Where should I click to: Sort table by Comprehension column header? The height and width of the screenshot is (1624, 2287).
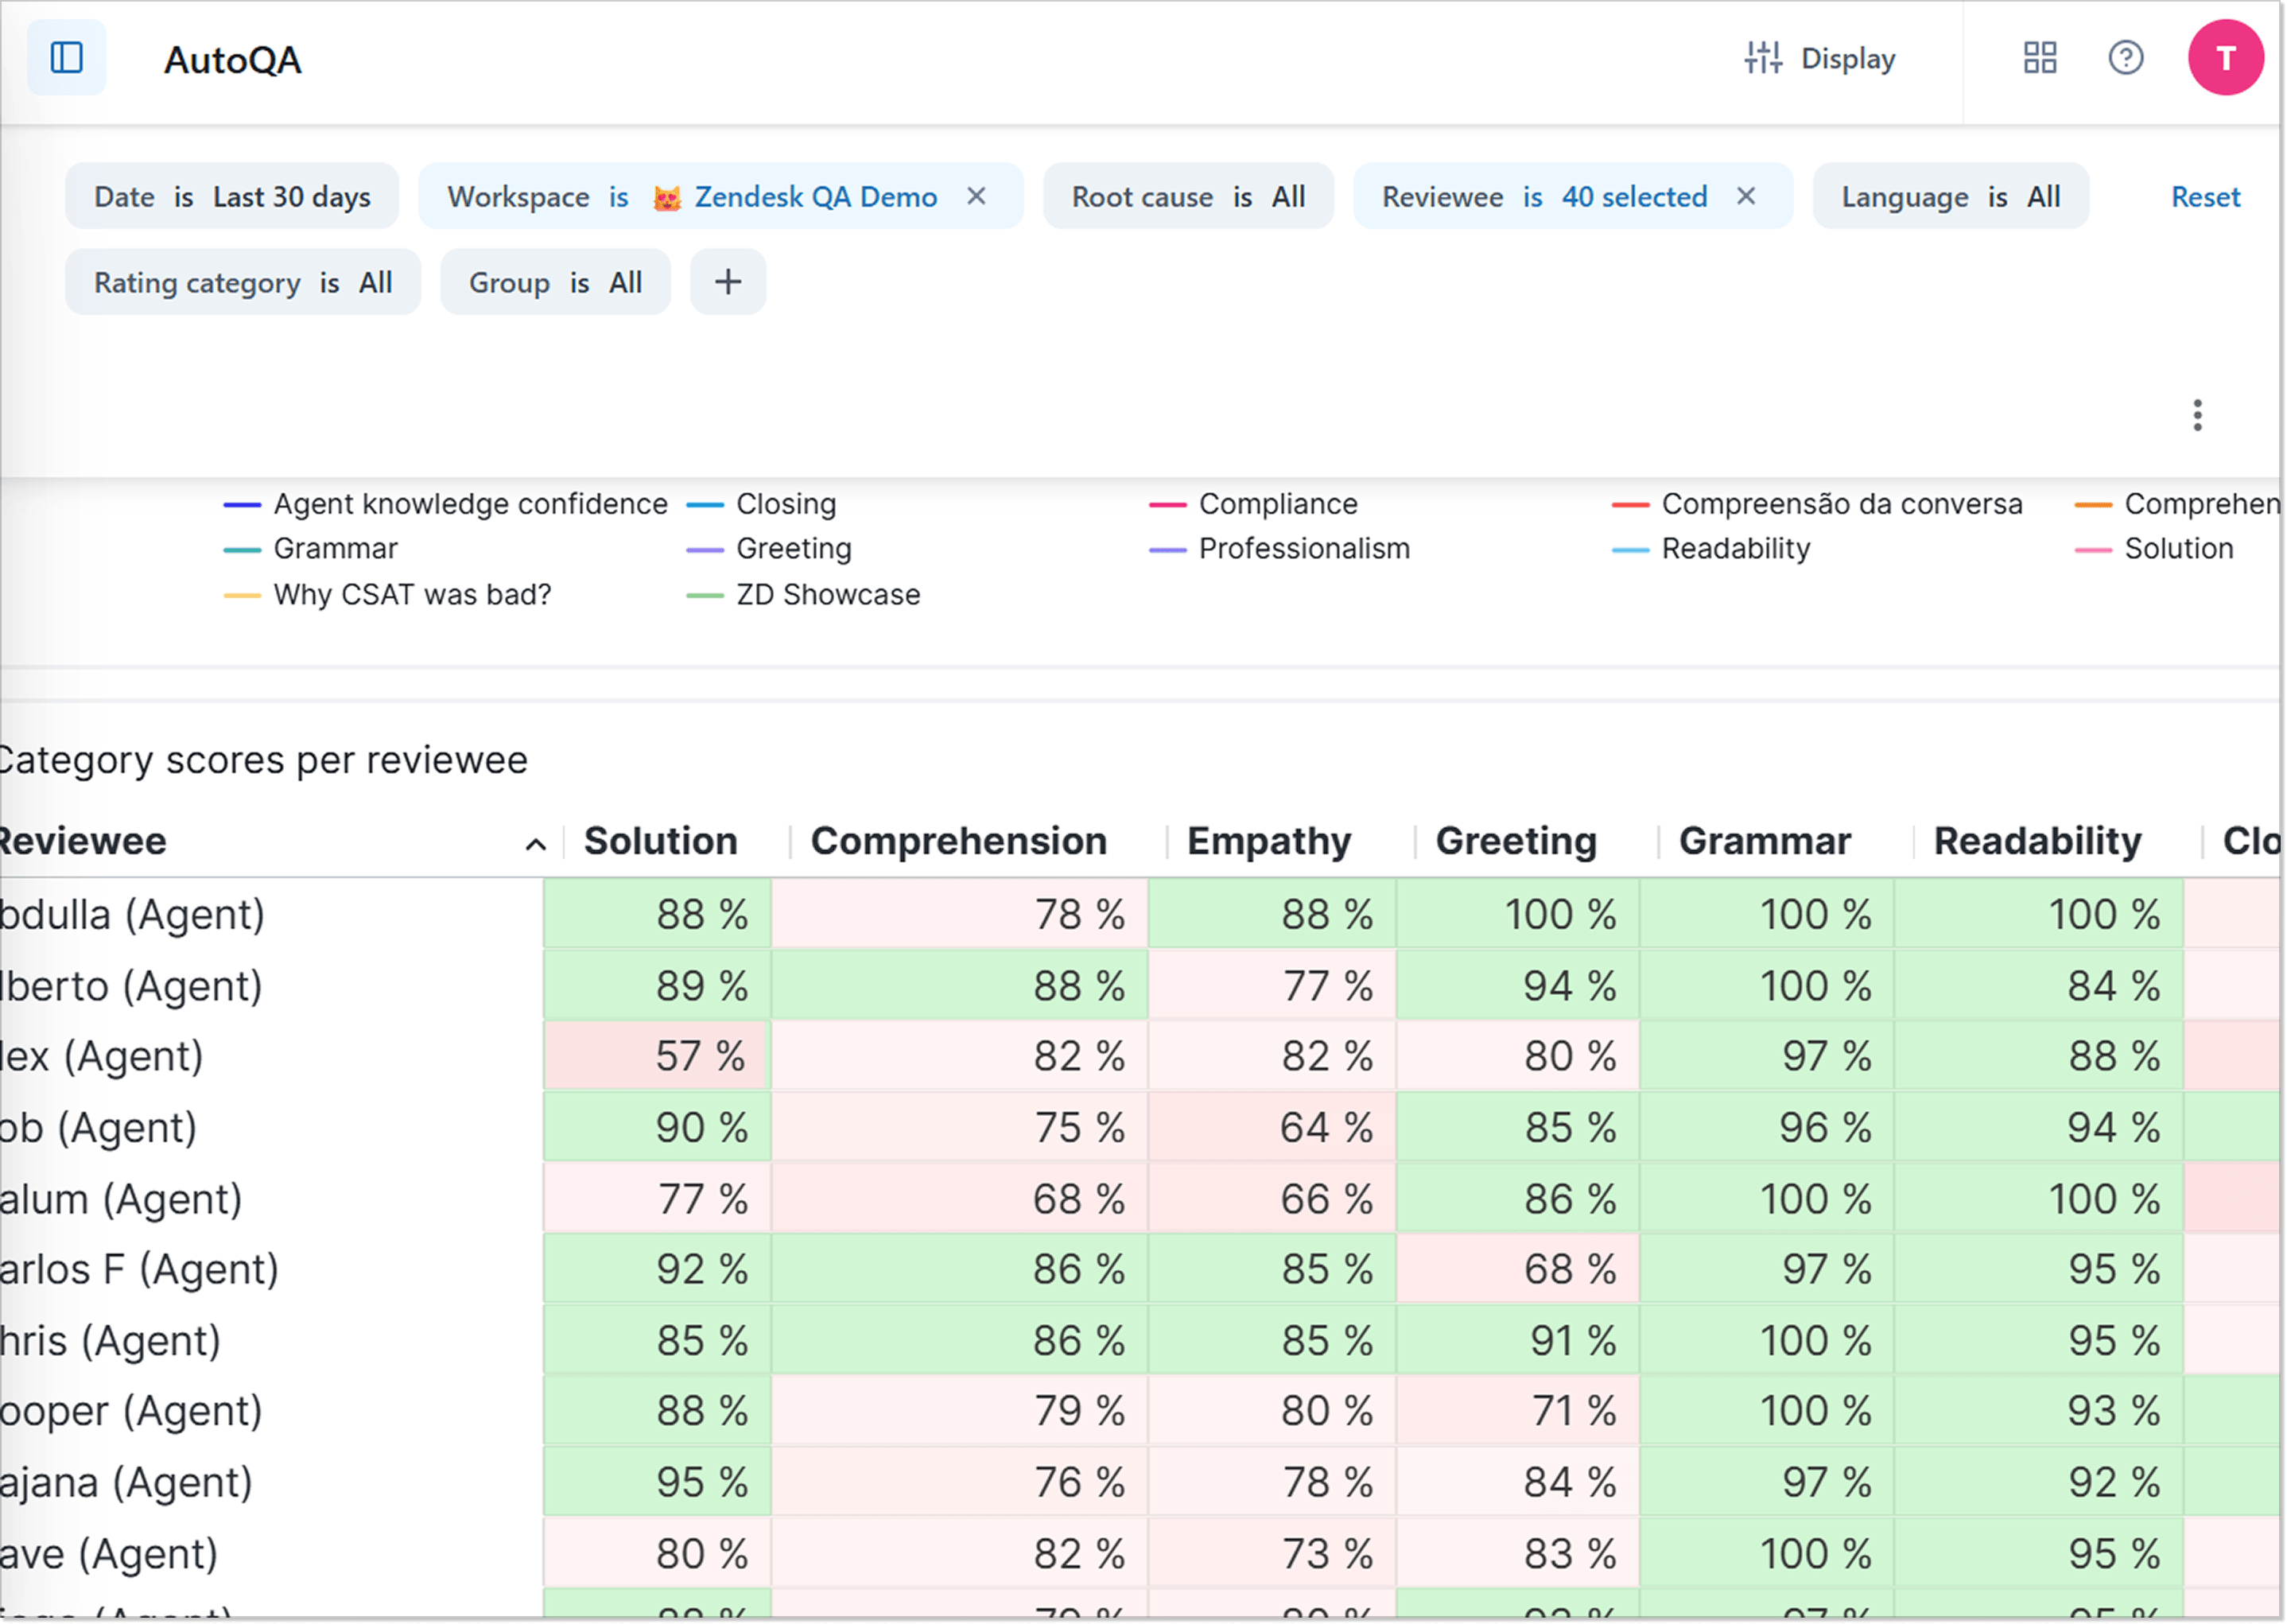[959, 842]
